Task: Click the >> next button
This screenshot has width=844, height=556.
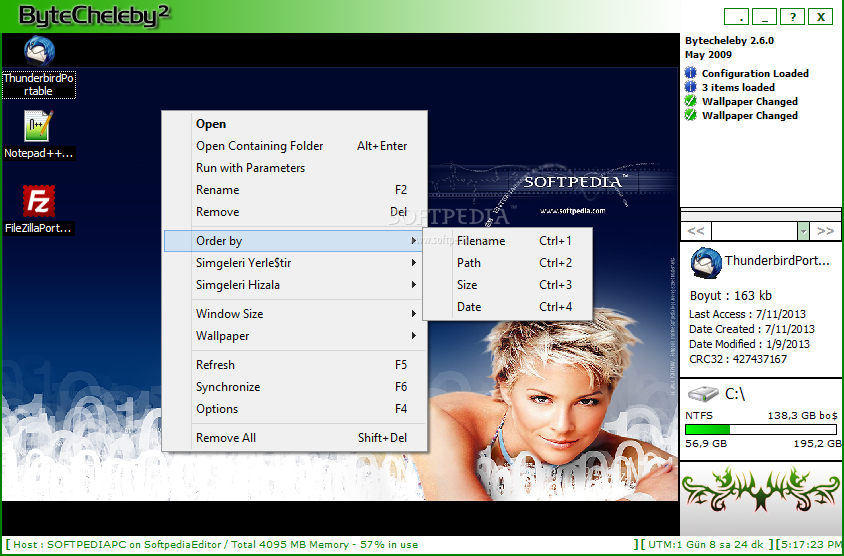Action: tap(825, 231)
